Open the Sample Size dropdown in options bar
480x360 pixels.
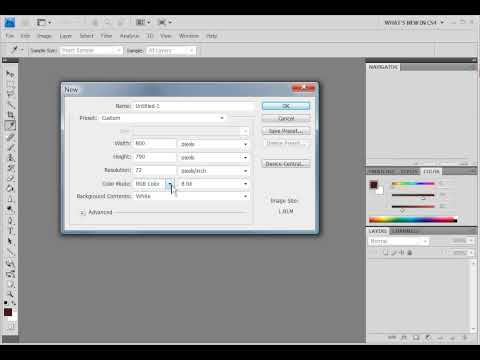(x=91, y=50)
